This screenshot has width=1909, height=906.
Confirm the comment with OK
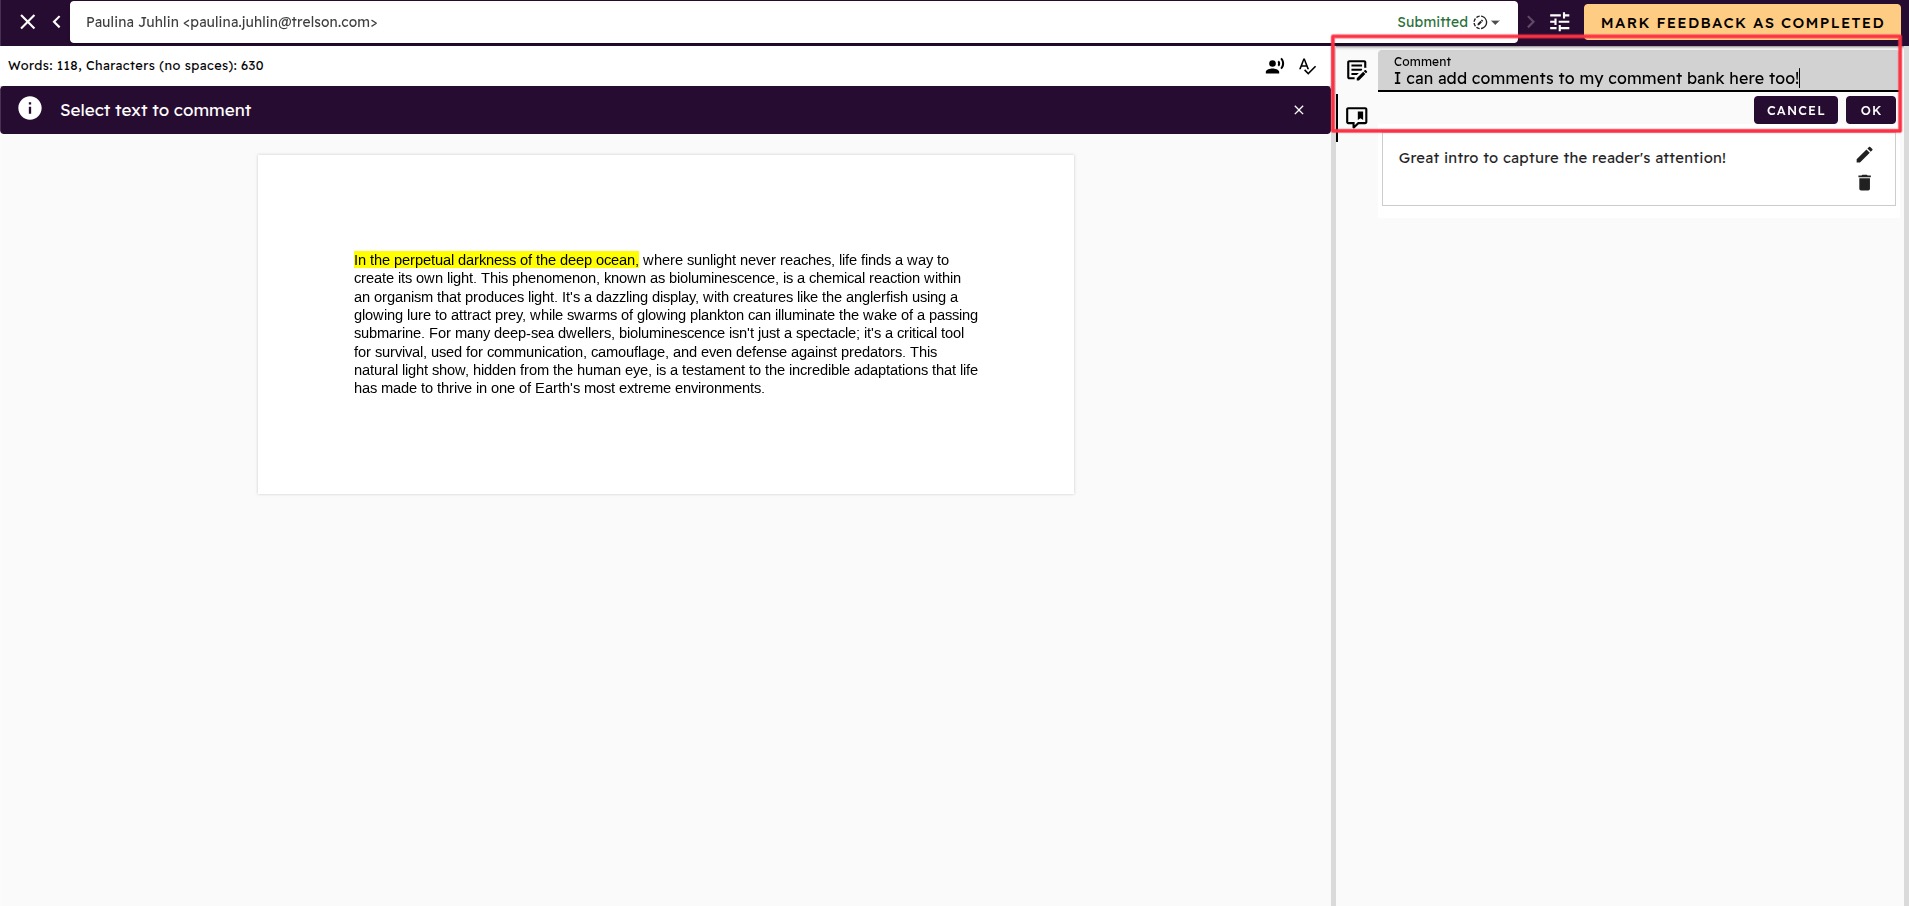1871,110
